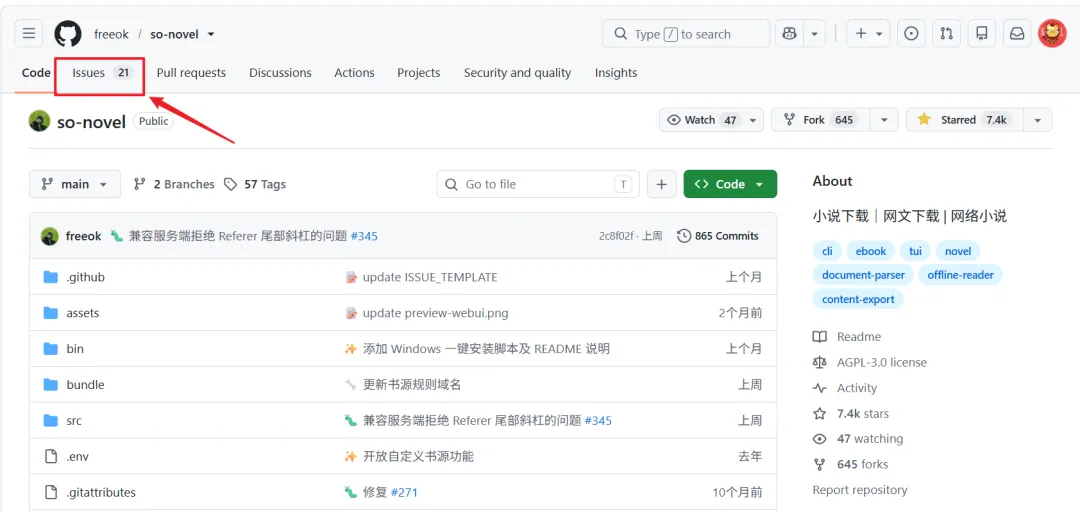Expand the Fork dropdown arrow

point(884,120)
